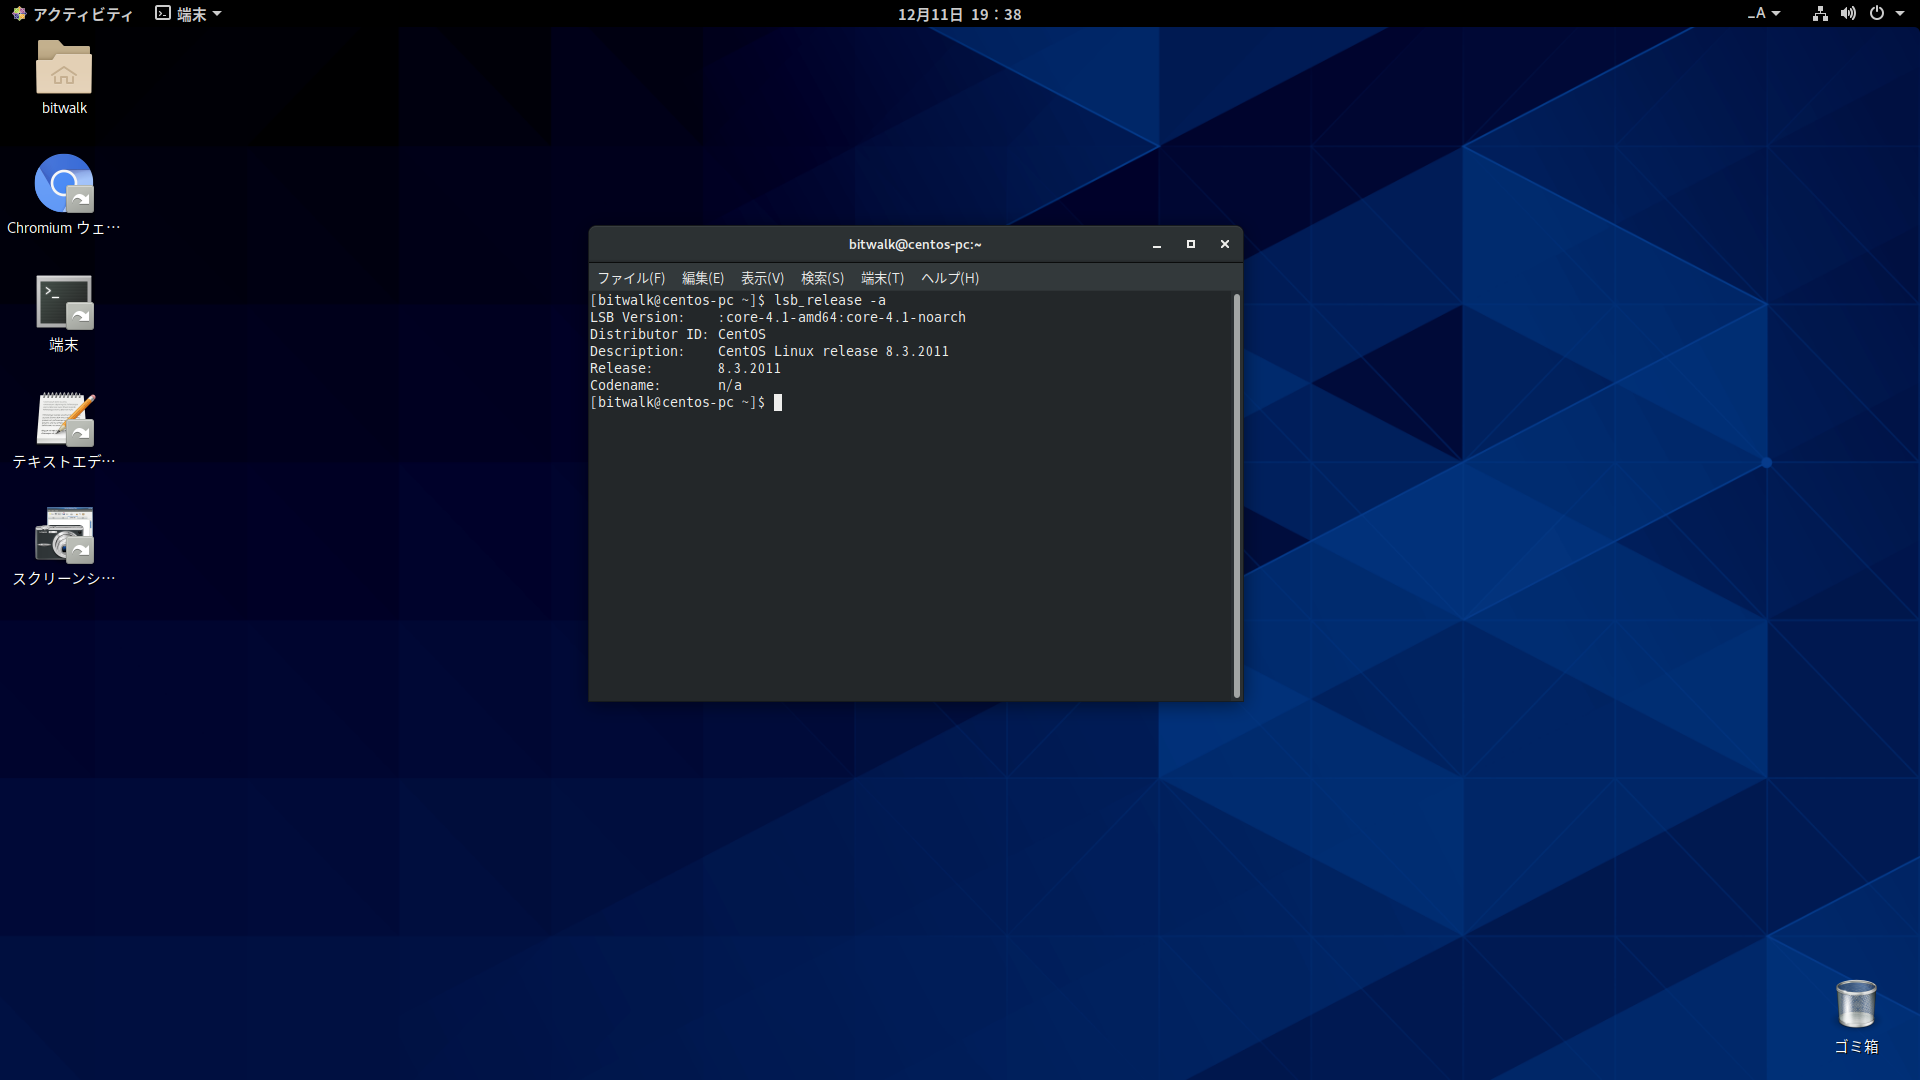
Task: Open the 表示(V) menu
Action: pyautogui.click(x=762, y=278)
